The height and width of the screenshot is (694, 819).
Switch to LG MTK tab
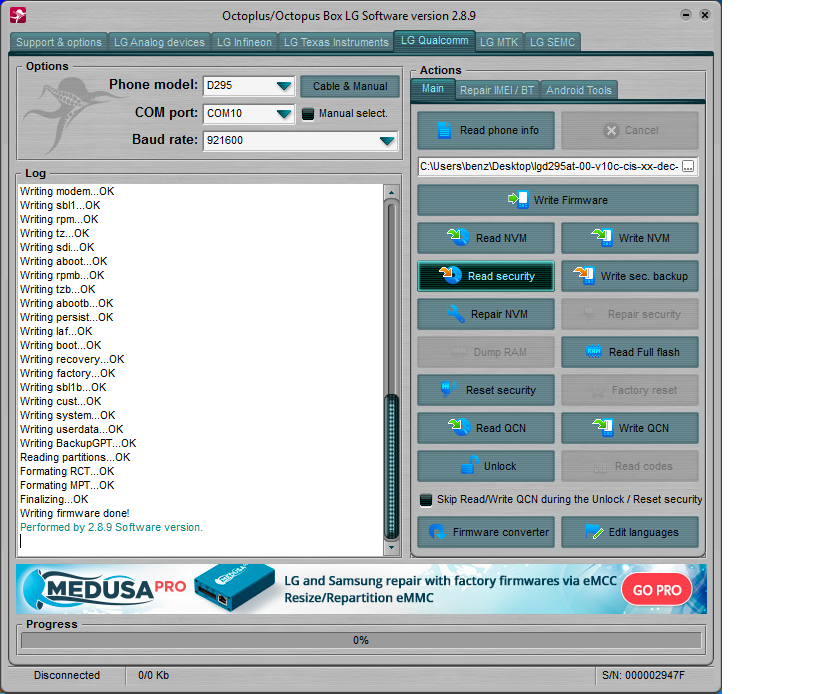coord(499,42)
